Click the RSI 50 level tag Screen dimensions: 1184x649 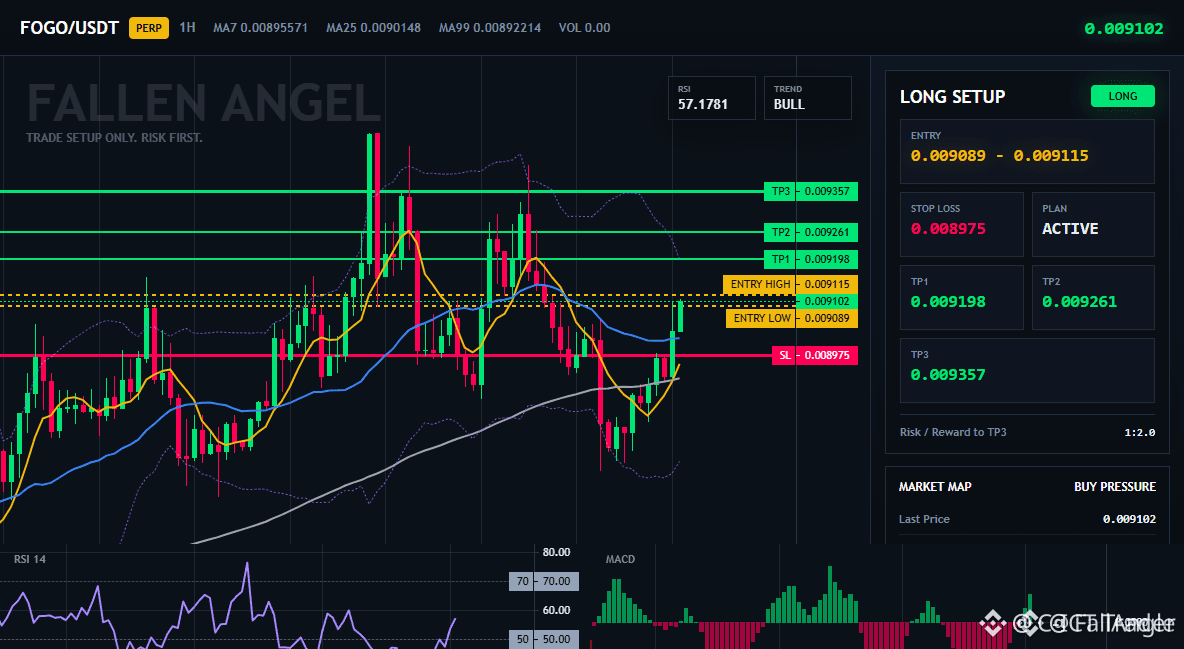(x=544, y=639)
